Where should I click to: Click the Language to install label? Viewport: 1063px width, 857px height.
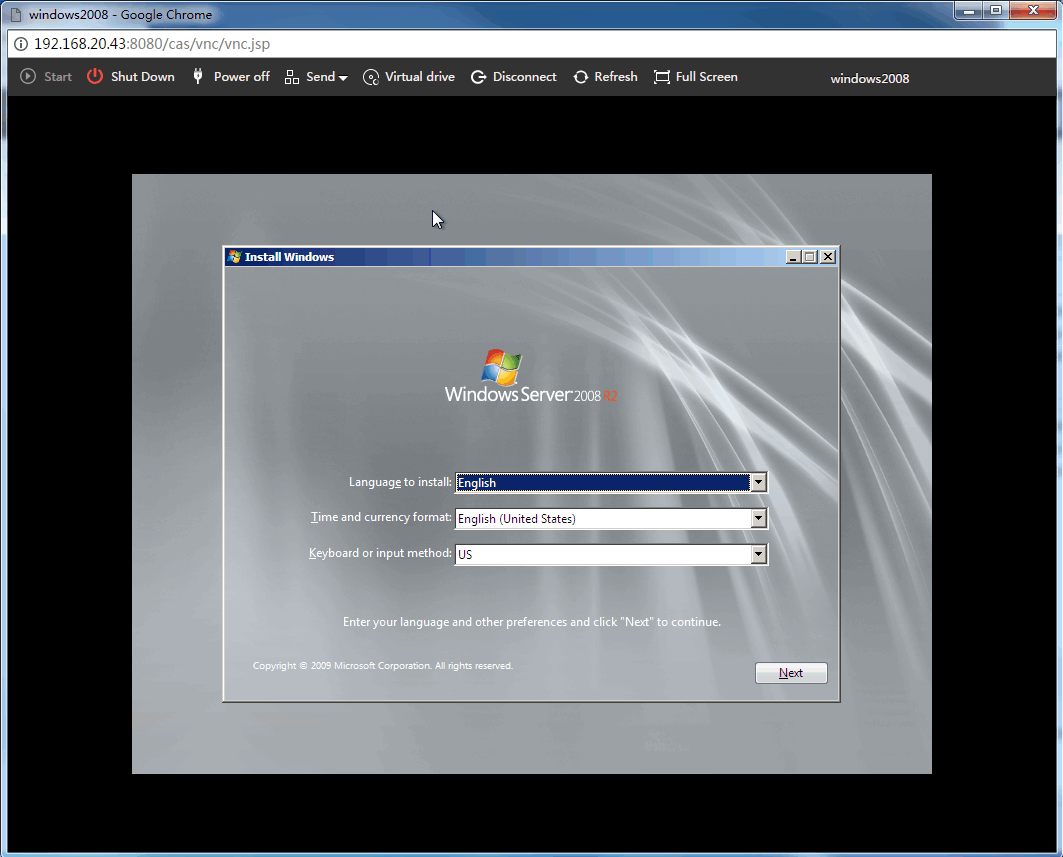point(400,482)
